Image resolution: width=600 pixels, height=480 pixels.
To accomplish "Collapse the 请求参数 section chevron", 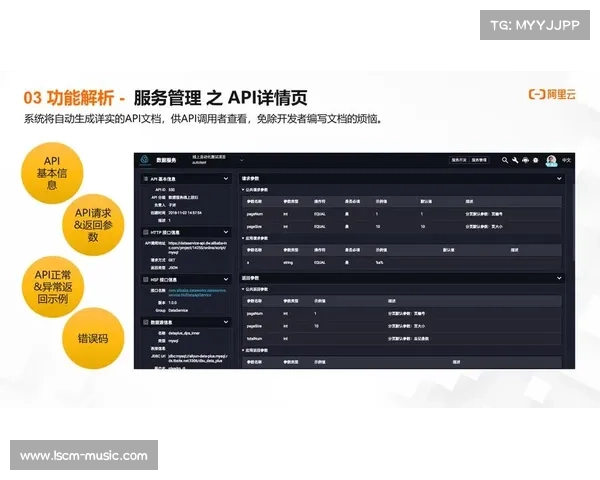I will (x=559, y=178).
